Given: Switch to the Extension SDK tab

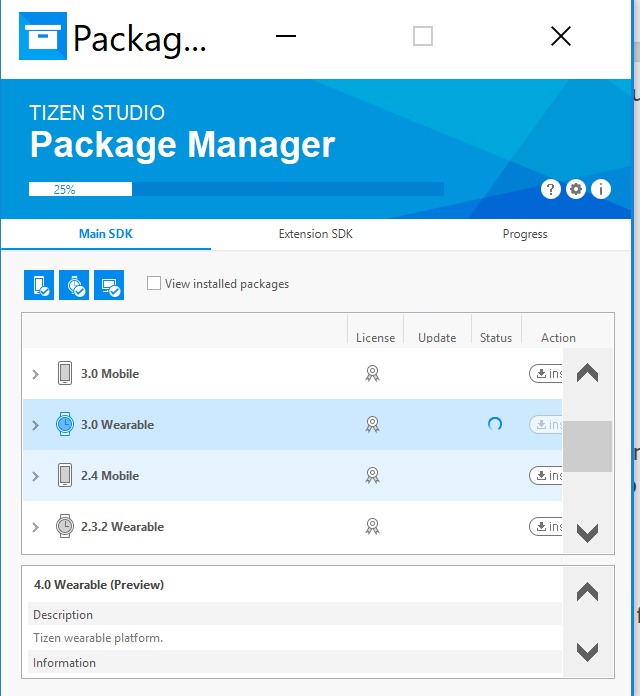Looking at the screenshot, I should pos(316,234).
